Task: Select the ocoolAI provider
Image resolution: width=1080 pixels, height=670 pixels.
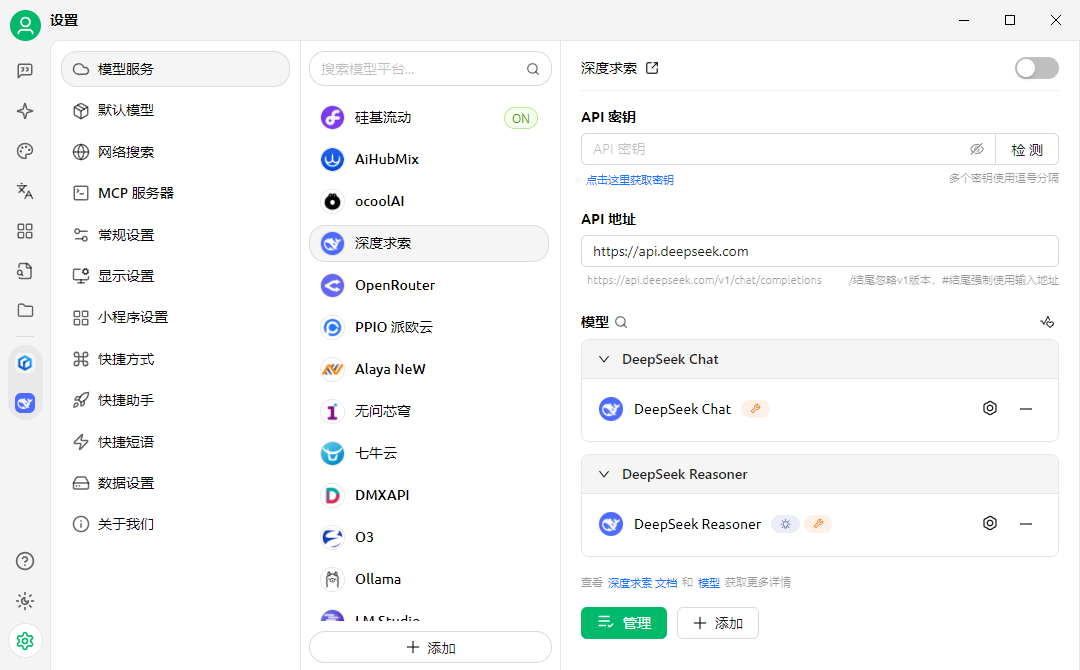Action: [x=429, y=202]
